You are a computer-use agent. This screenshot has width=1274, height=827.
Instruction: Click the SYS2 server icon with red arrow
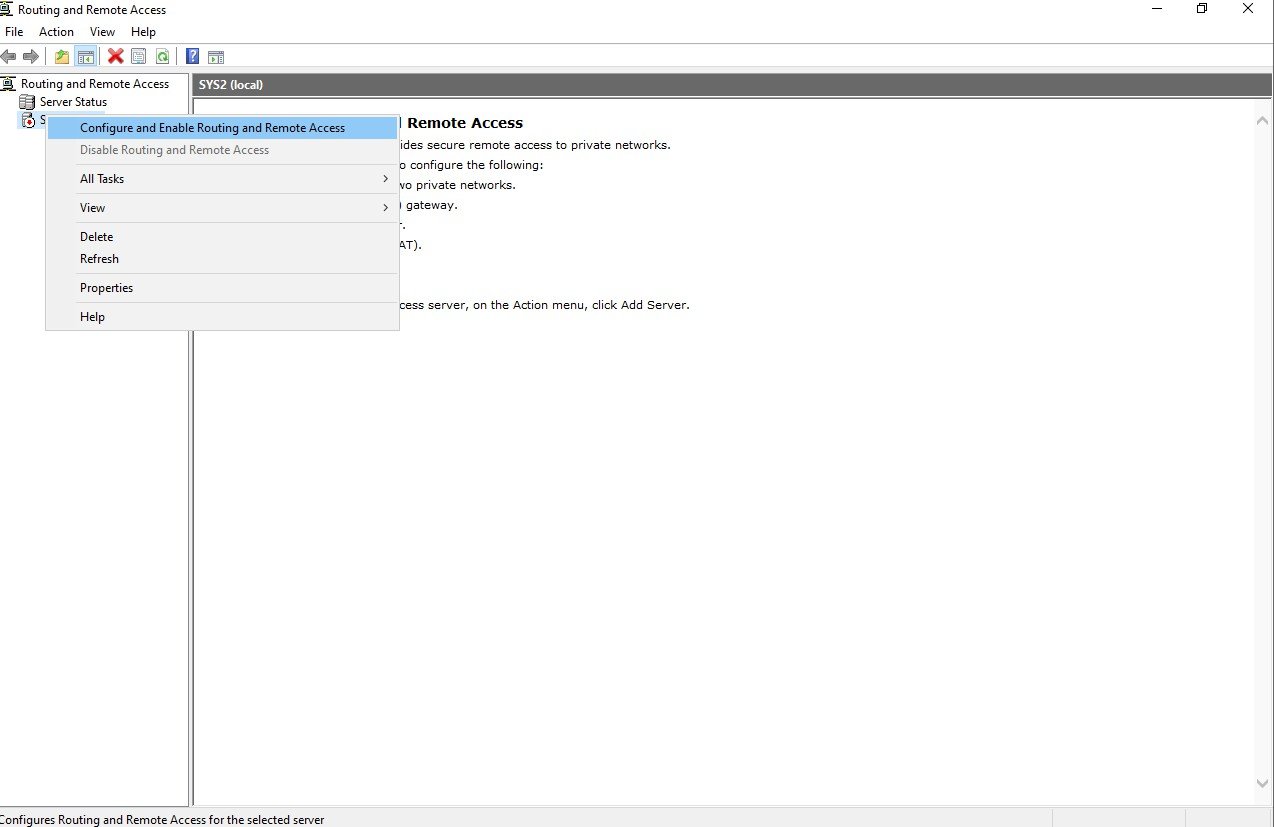28,120
